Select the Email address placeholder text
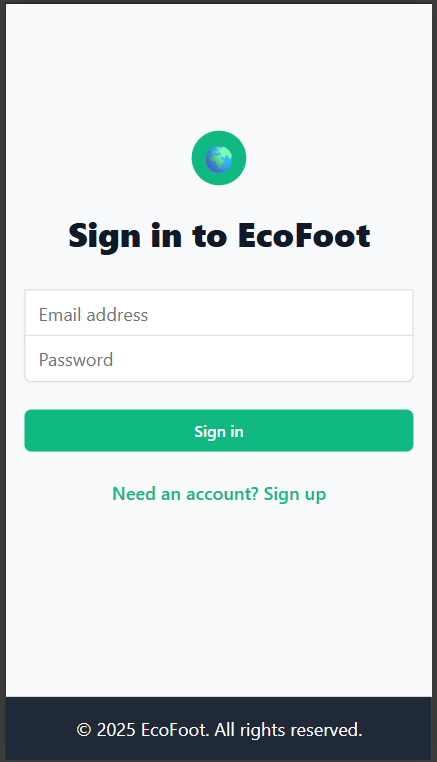Image resolution: width=437 pixels, height=762 pixels. coord(93,315)
